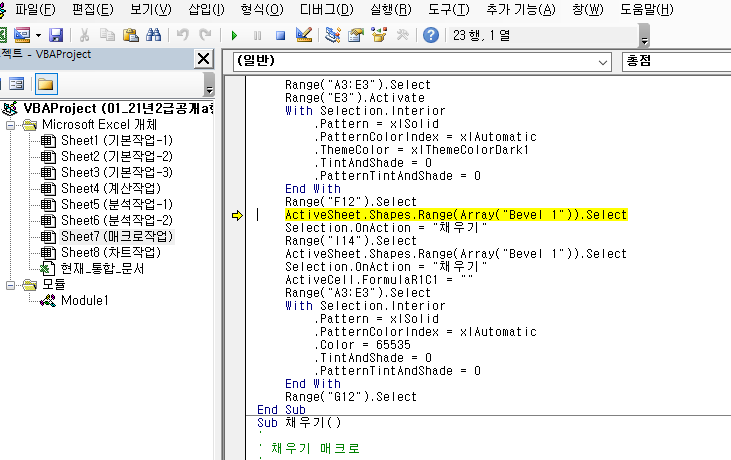
Task: Click the ActiveCell.FormulaR1C1 code line
Action: pyautogui.click(x=379, y=280)
